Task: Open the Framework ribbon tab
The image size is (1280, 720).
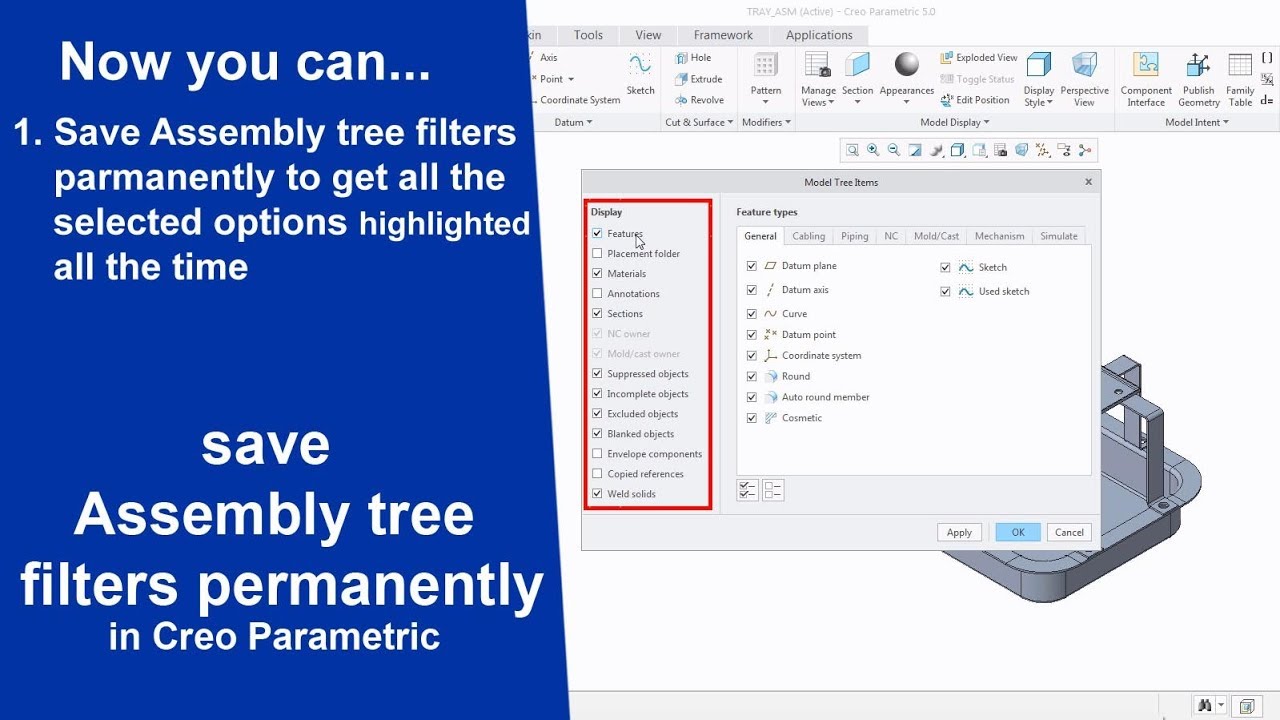Action: click(723, 35)
